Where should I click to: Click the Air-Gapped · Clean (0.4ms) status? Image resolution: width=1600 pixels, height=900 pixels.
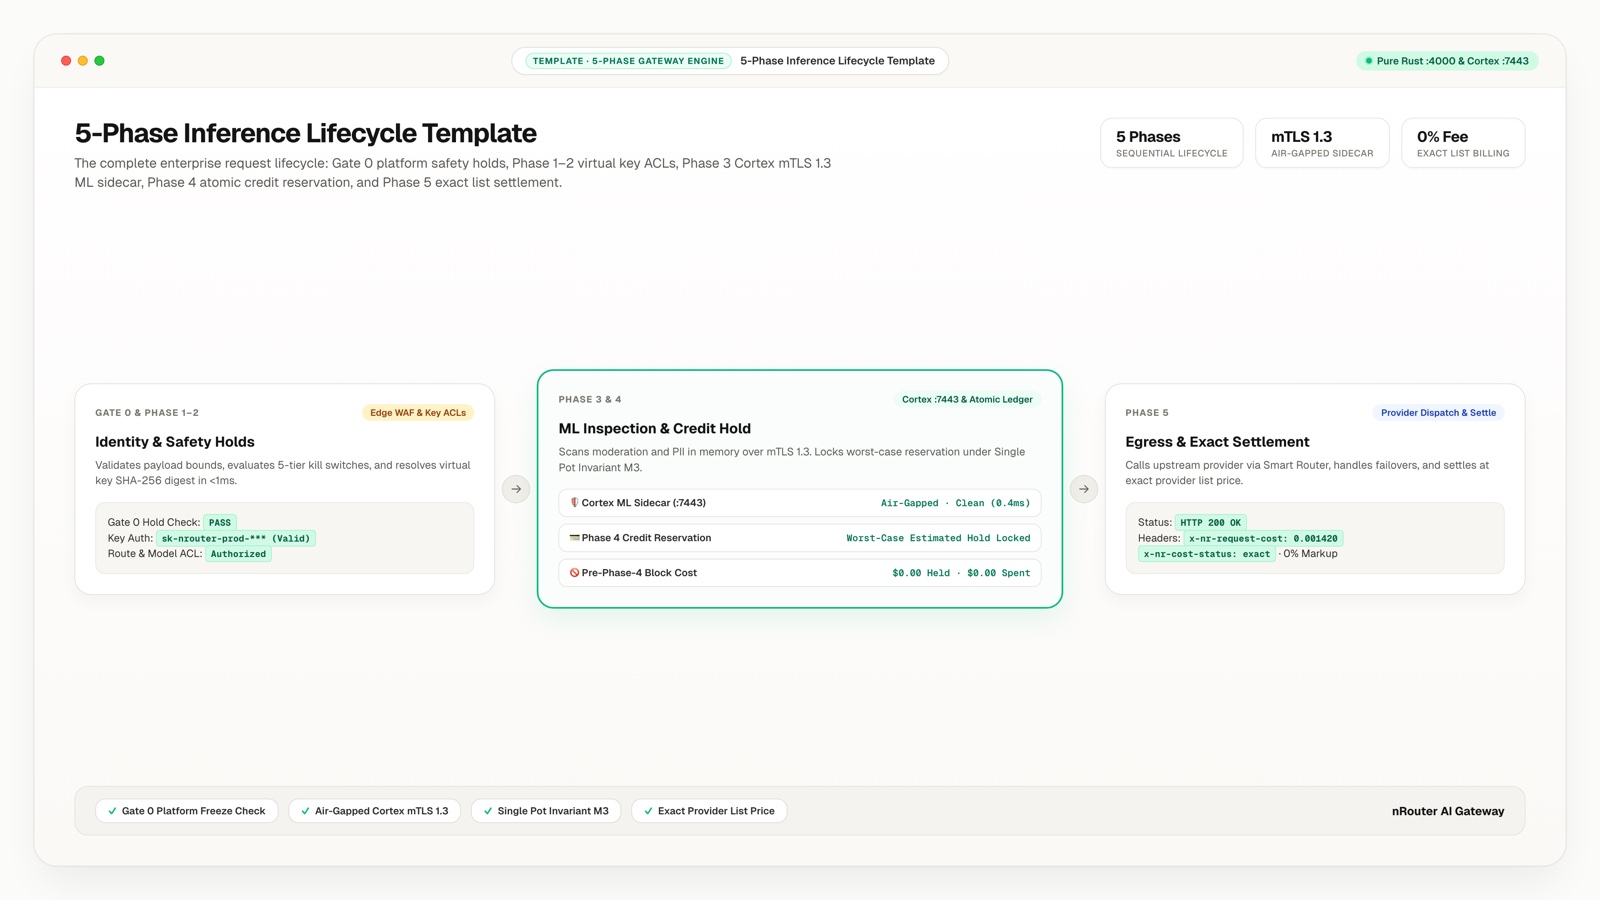tap(955, 503)
